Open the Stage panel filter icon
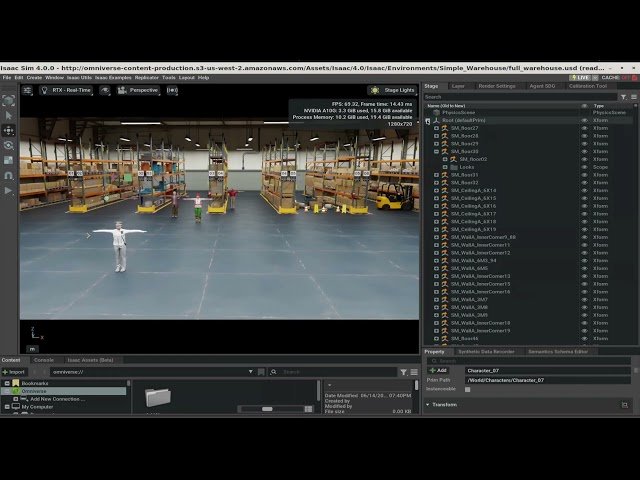Screen dimensions: 640x480 (x=623, y=97)
